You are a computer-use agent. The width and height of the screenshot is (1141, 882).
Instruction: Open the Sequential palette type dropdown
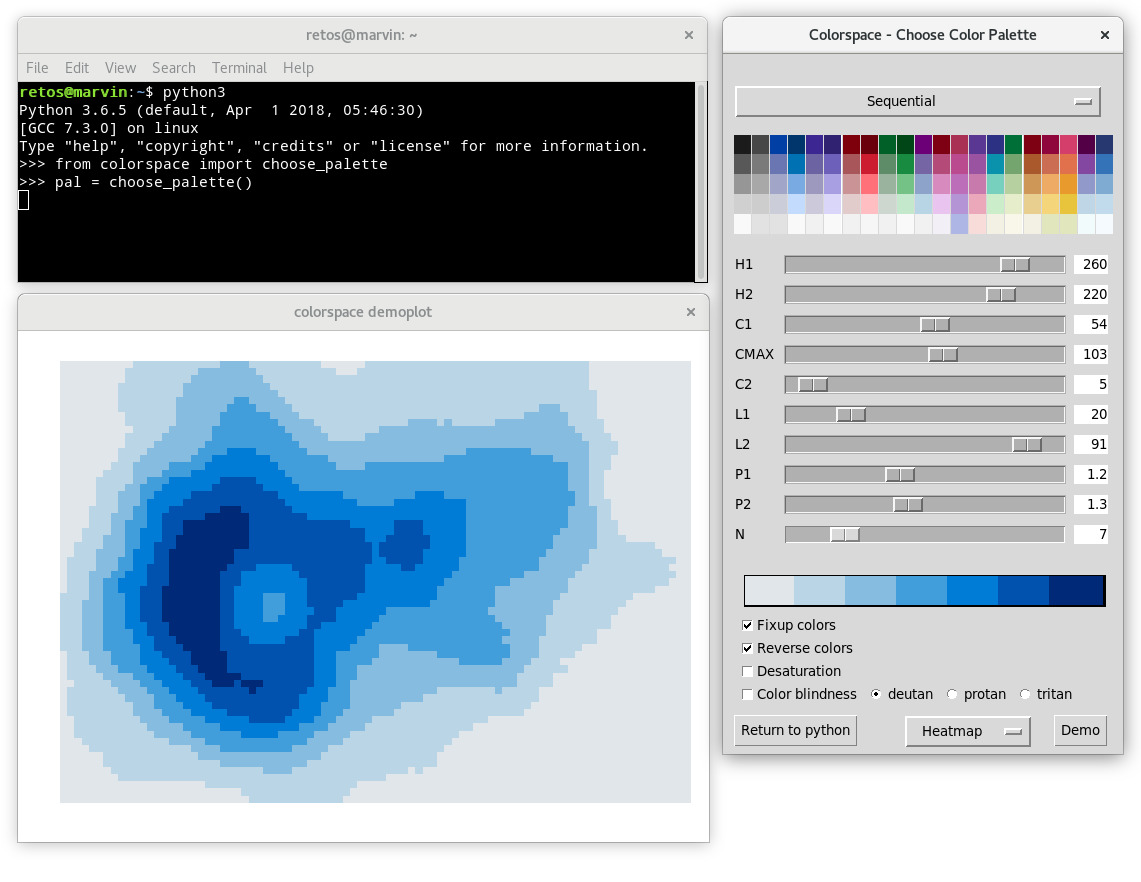click(917, 101)
